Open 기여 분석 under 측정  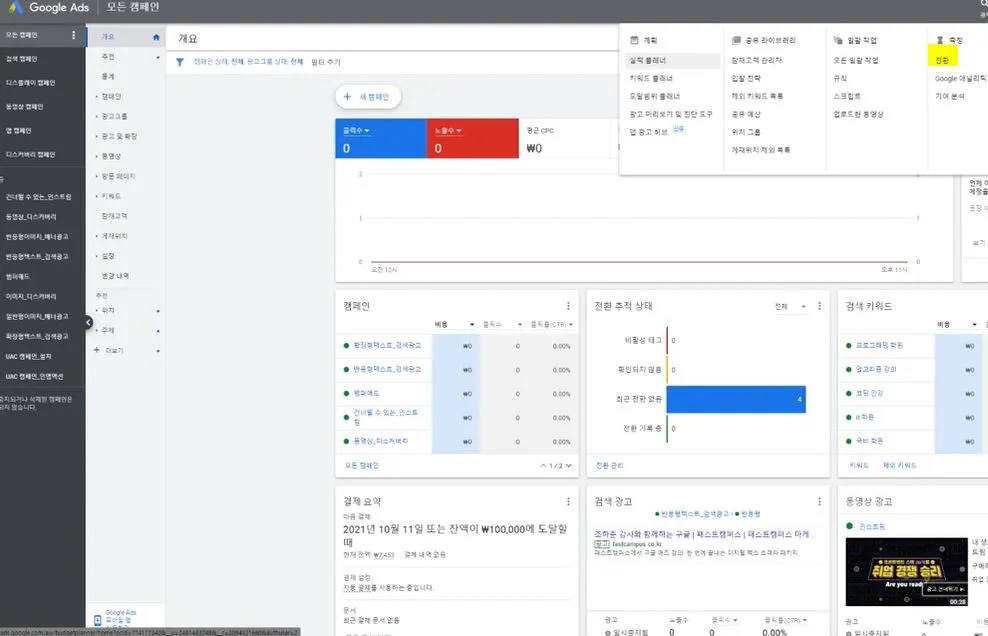(x=950, y=96)
